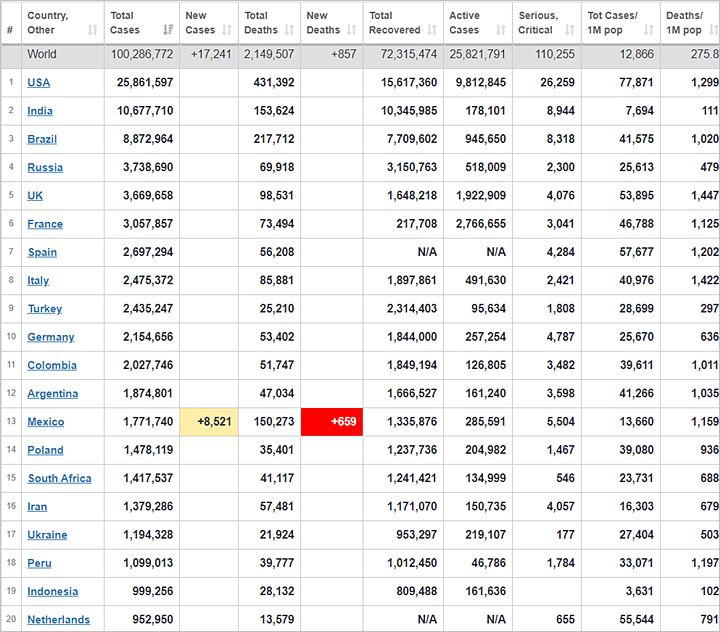
Task: Select USA total deaths 431,392
Action: 274,83
